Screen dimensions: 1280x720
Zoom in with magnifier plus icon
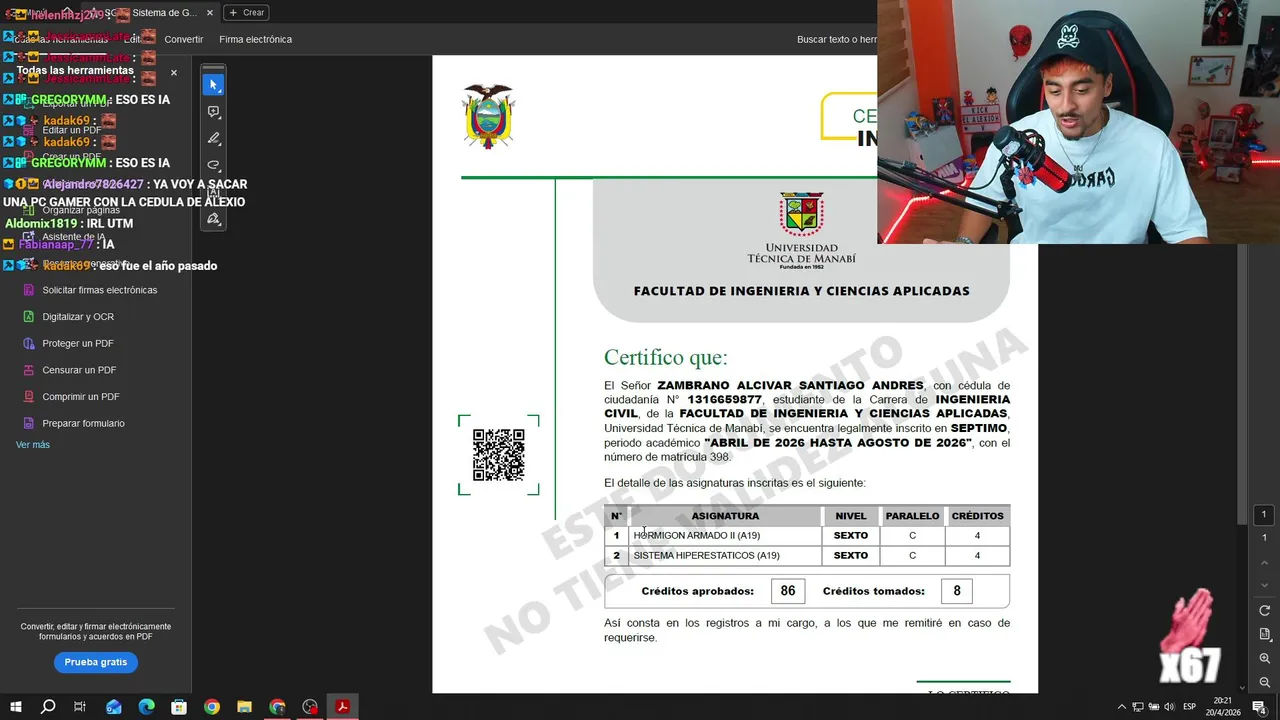click(1264, 658)
